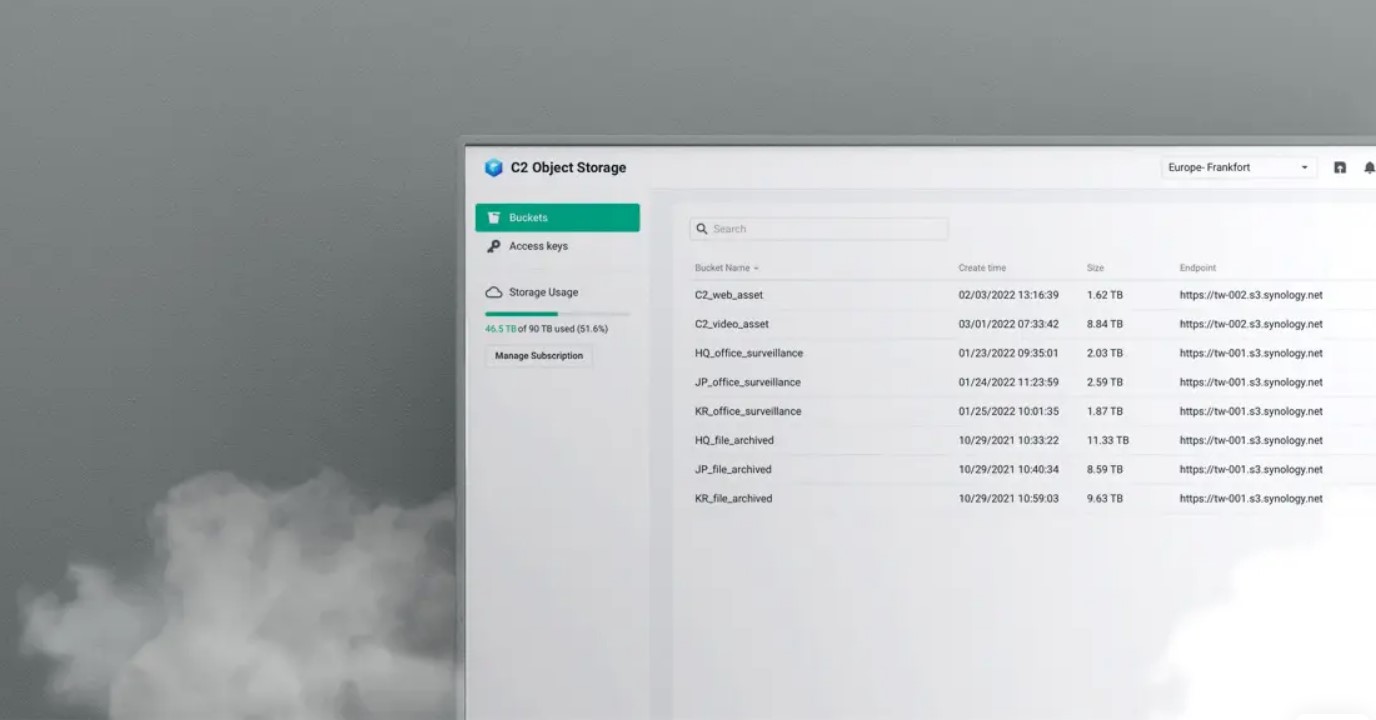The width and height of the screenshot is (1376, 720).
Task: Click the 2.03 TB size value
Action: tap(1105, 353)
